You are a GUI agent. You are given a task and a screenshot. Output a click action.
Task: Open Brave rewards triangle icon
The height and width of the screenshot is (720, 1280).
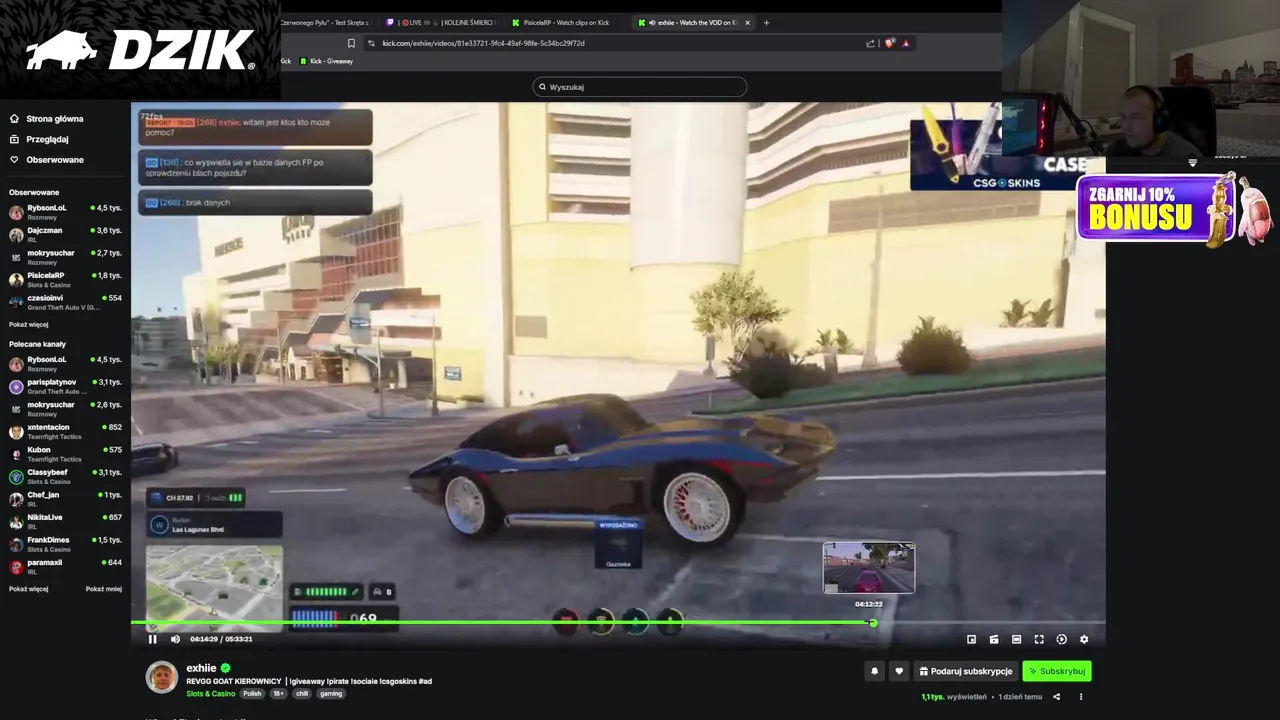906,43
